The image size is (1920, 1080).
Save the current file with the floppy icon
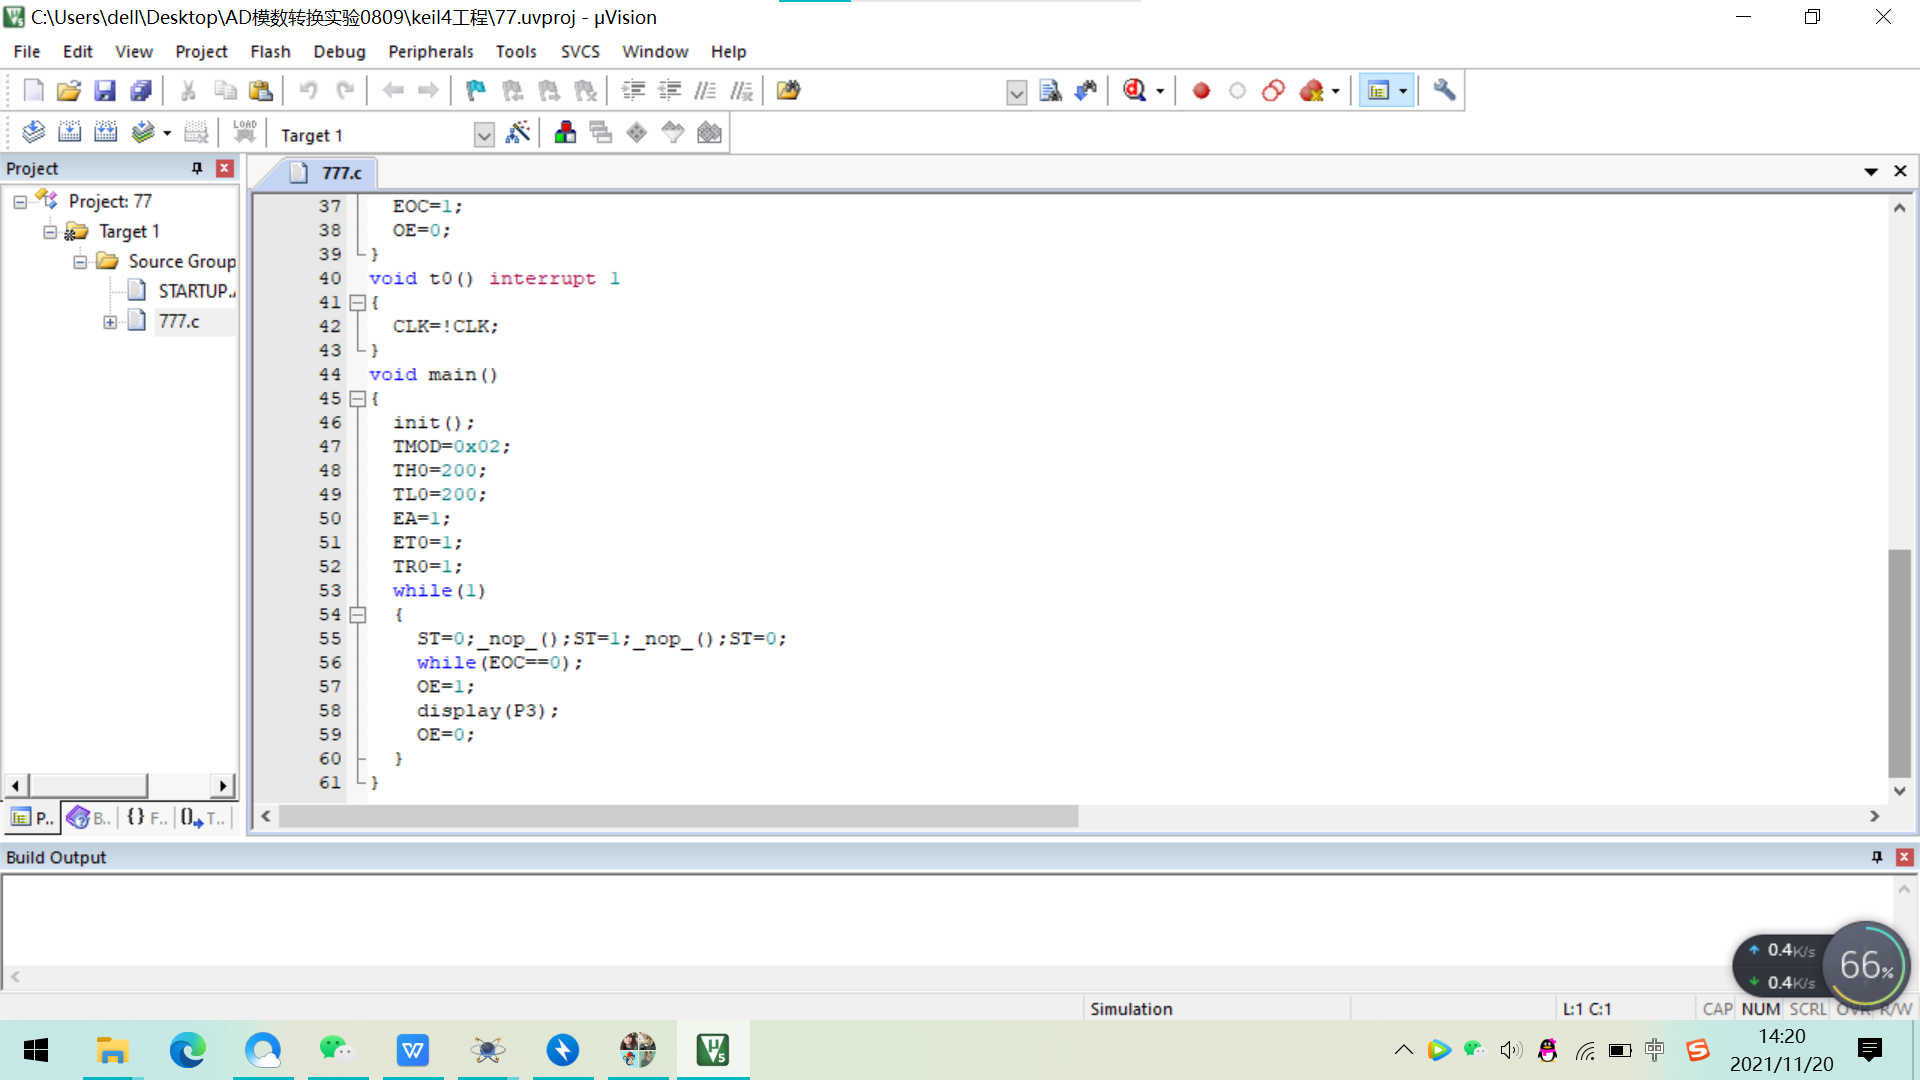coord(105,91)
